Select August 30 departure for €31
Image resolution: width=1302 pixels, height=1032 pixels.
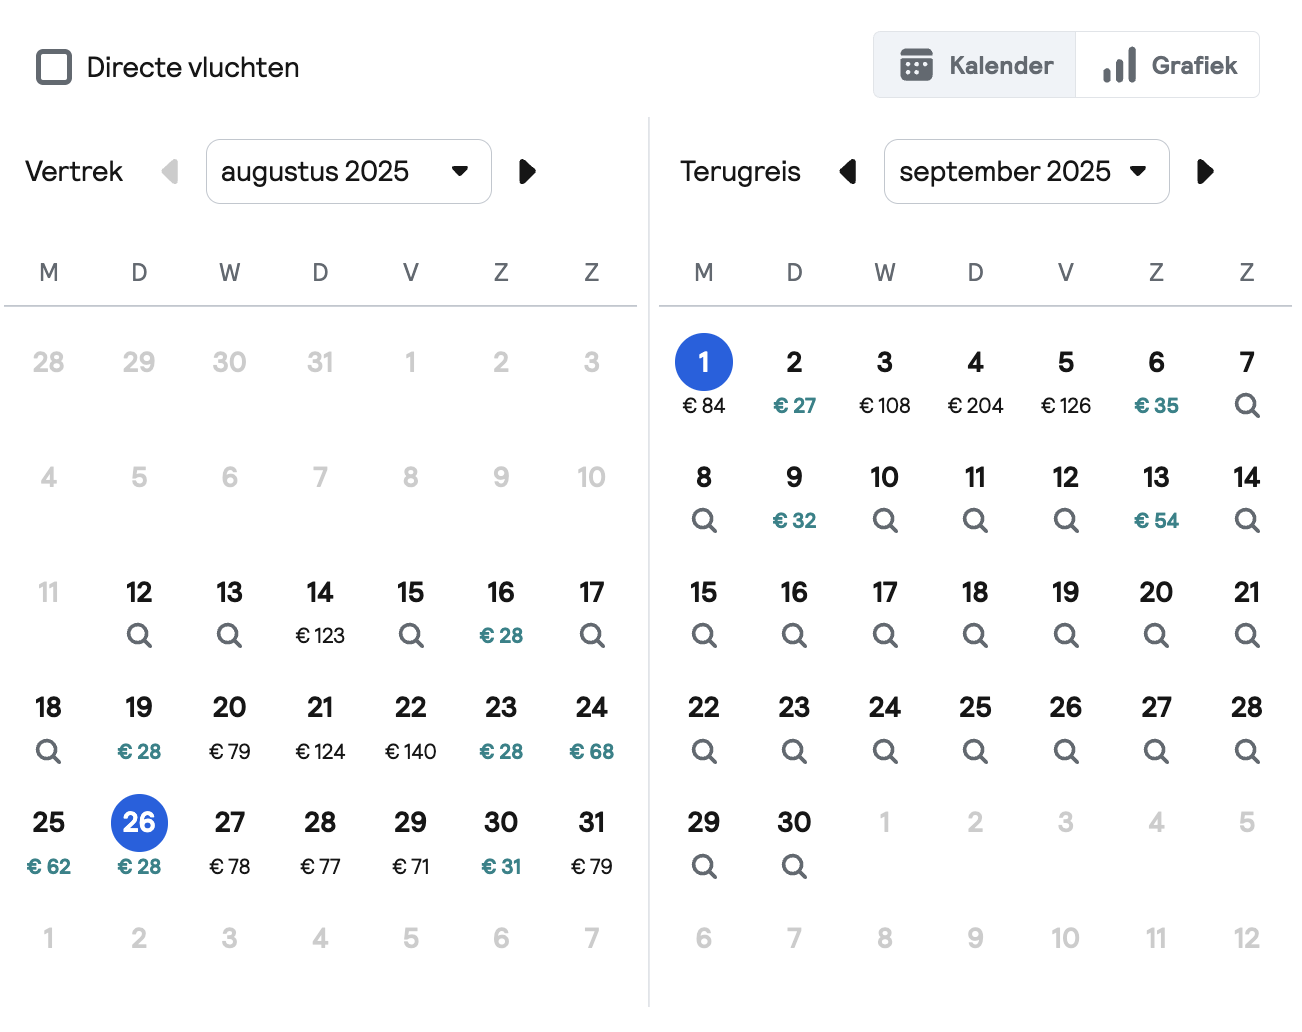tap(501, 842)
